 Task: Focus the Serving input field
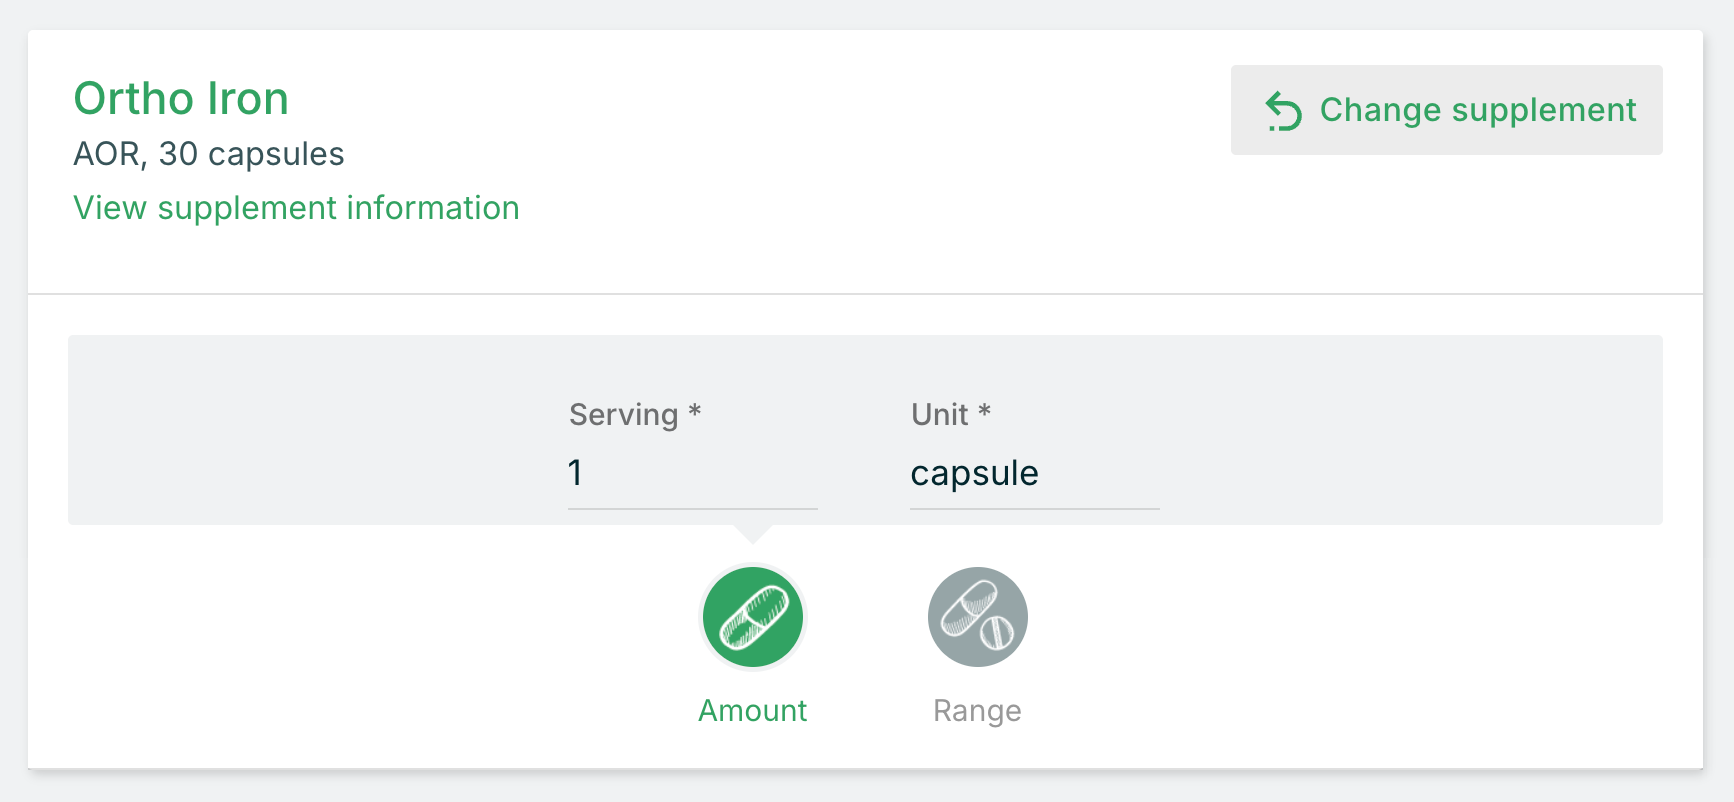coord(693,472)
